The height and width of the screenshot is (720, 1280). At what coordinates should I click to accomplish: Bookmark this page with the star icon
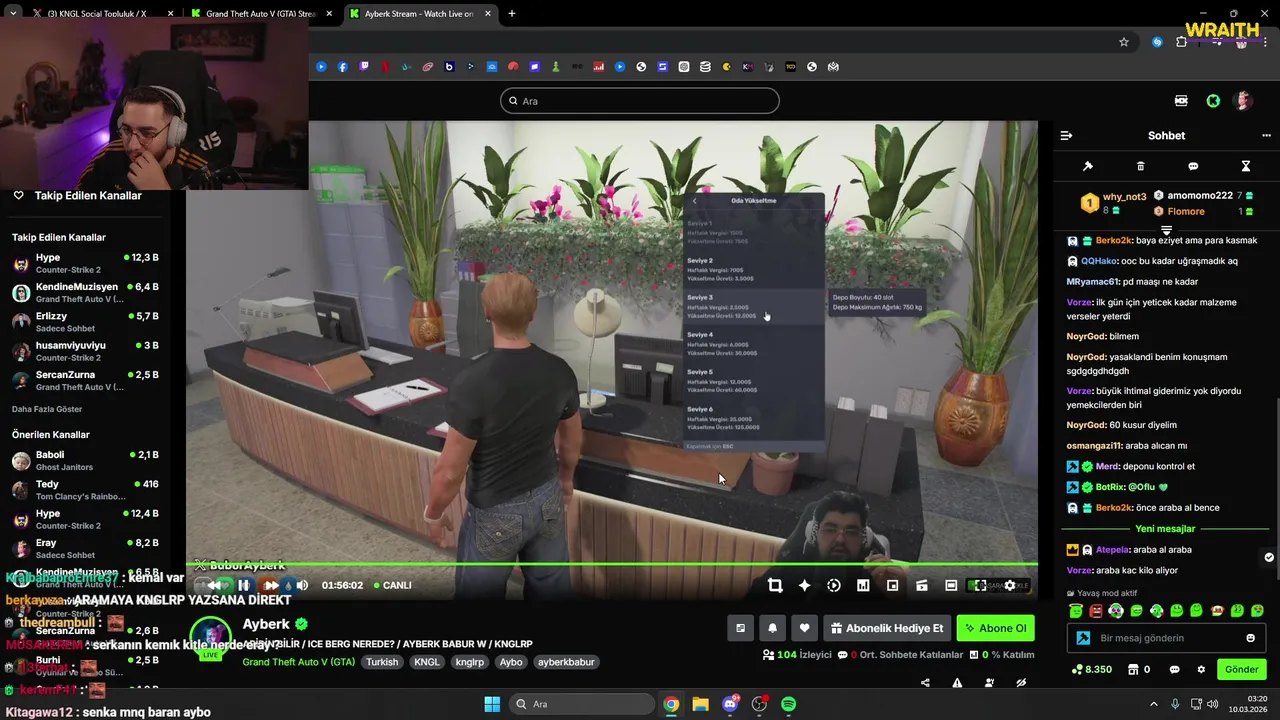[x=1124, y=42]
